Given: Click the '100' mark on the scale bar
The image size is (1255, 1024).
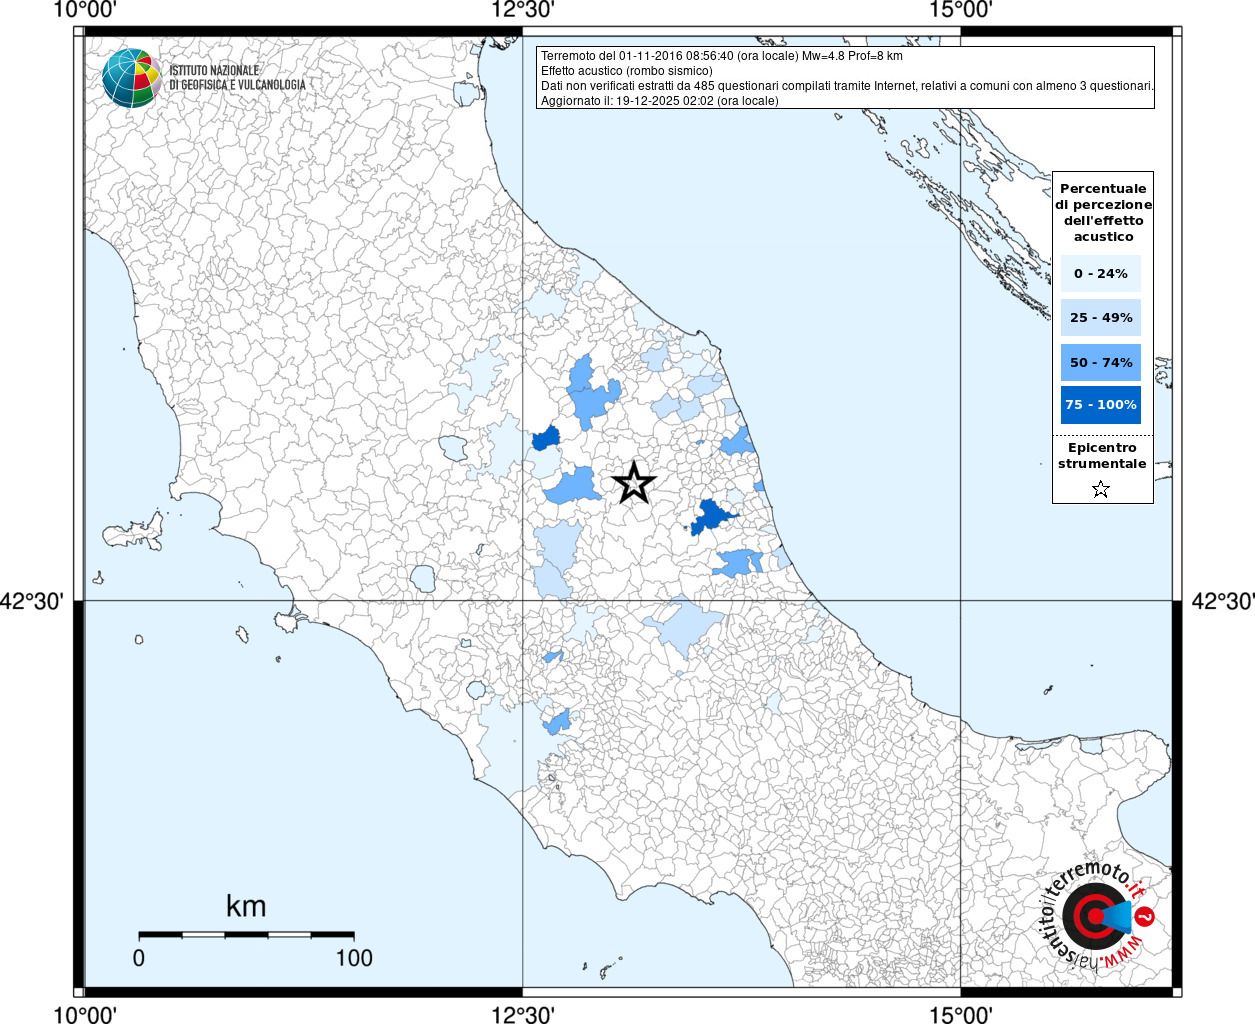Looking at the screenshot, I should tap(354, 958).
